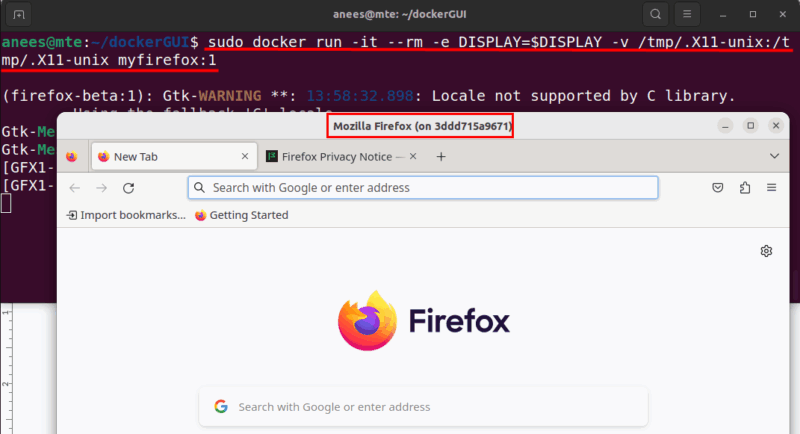Switch to the New Tab tab
800x434 pixels.
pos(173,157)
